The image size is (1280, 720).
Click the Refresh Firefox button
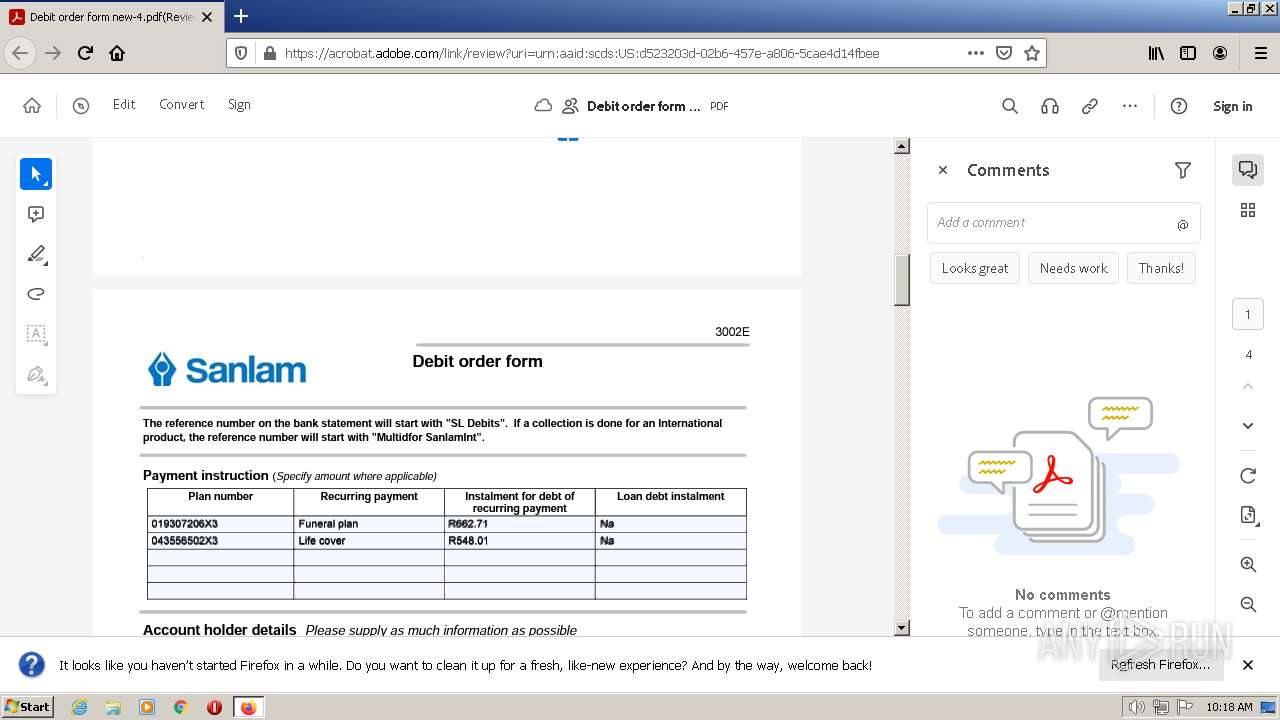[1160, 665]
